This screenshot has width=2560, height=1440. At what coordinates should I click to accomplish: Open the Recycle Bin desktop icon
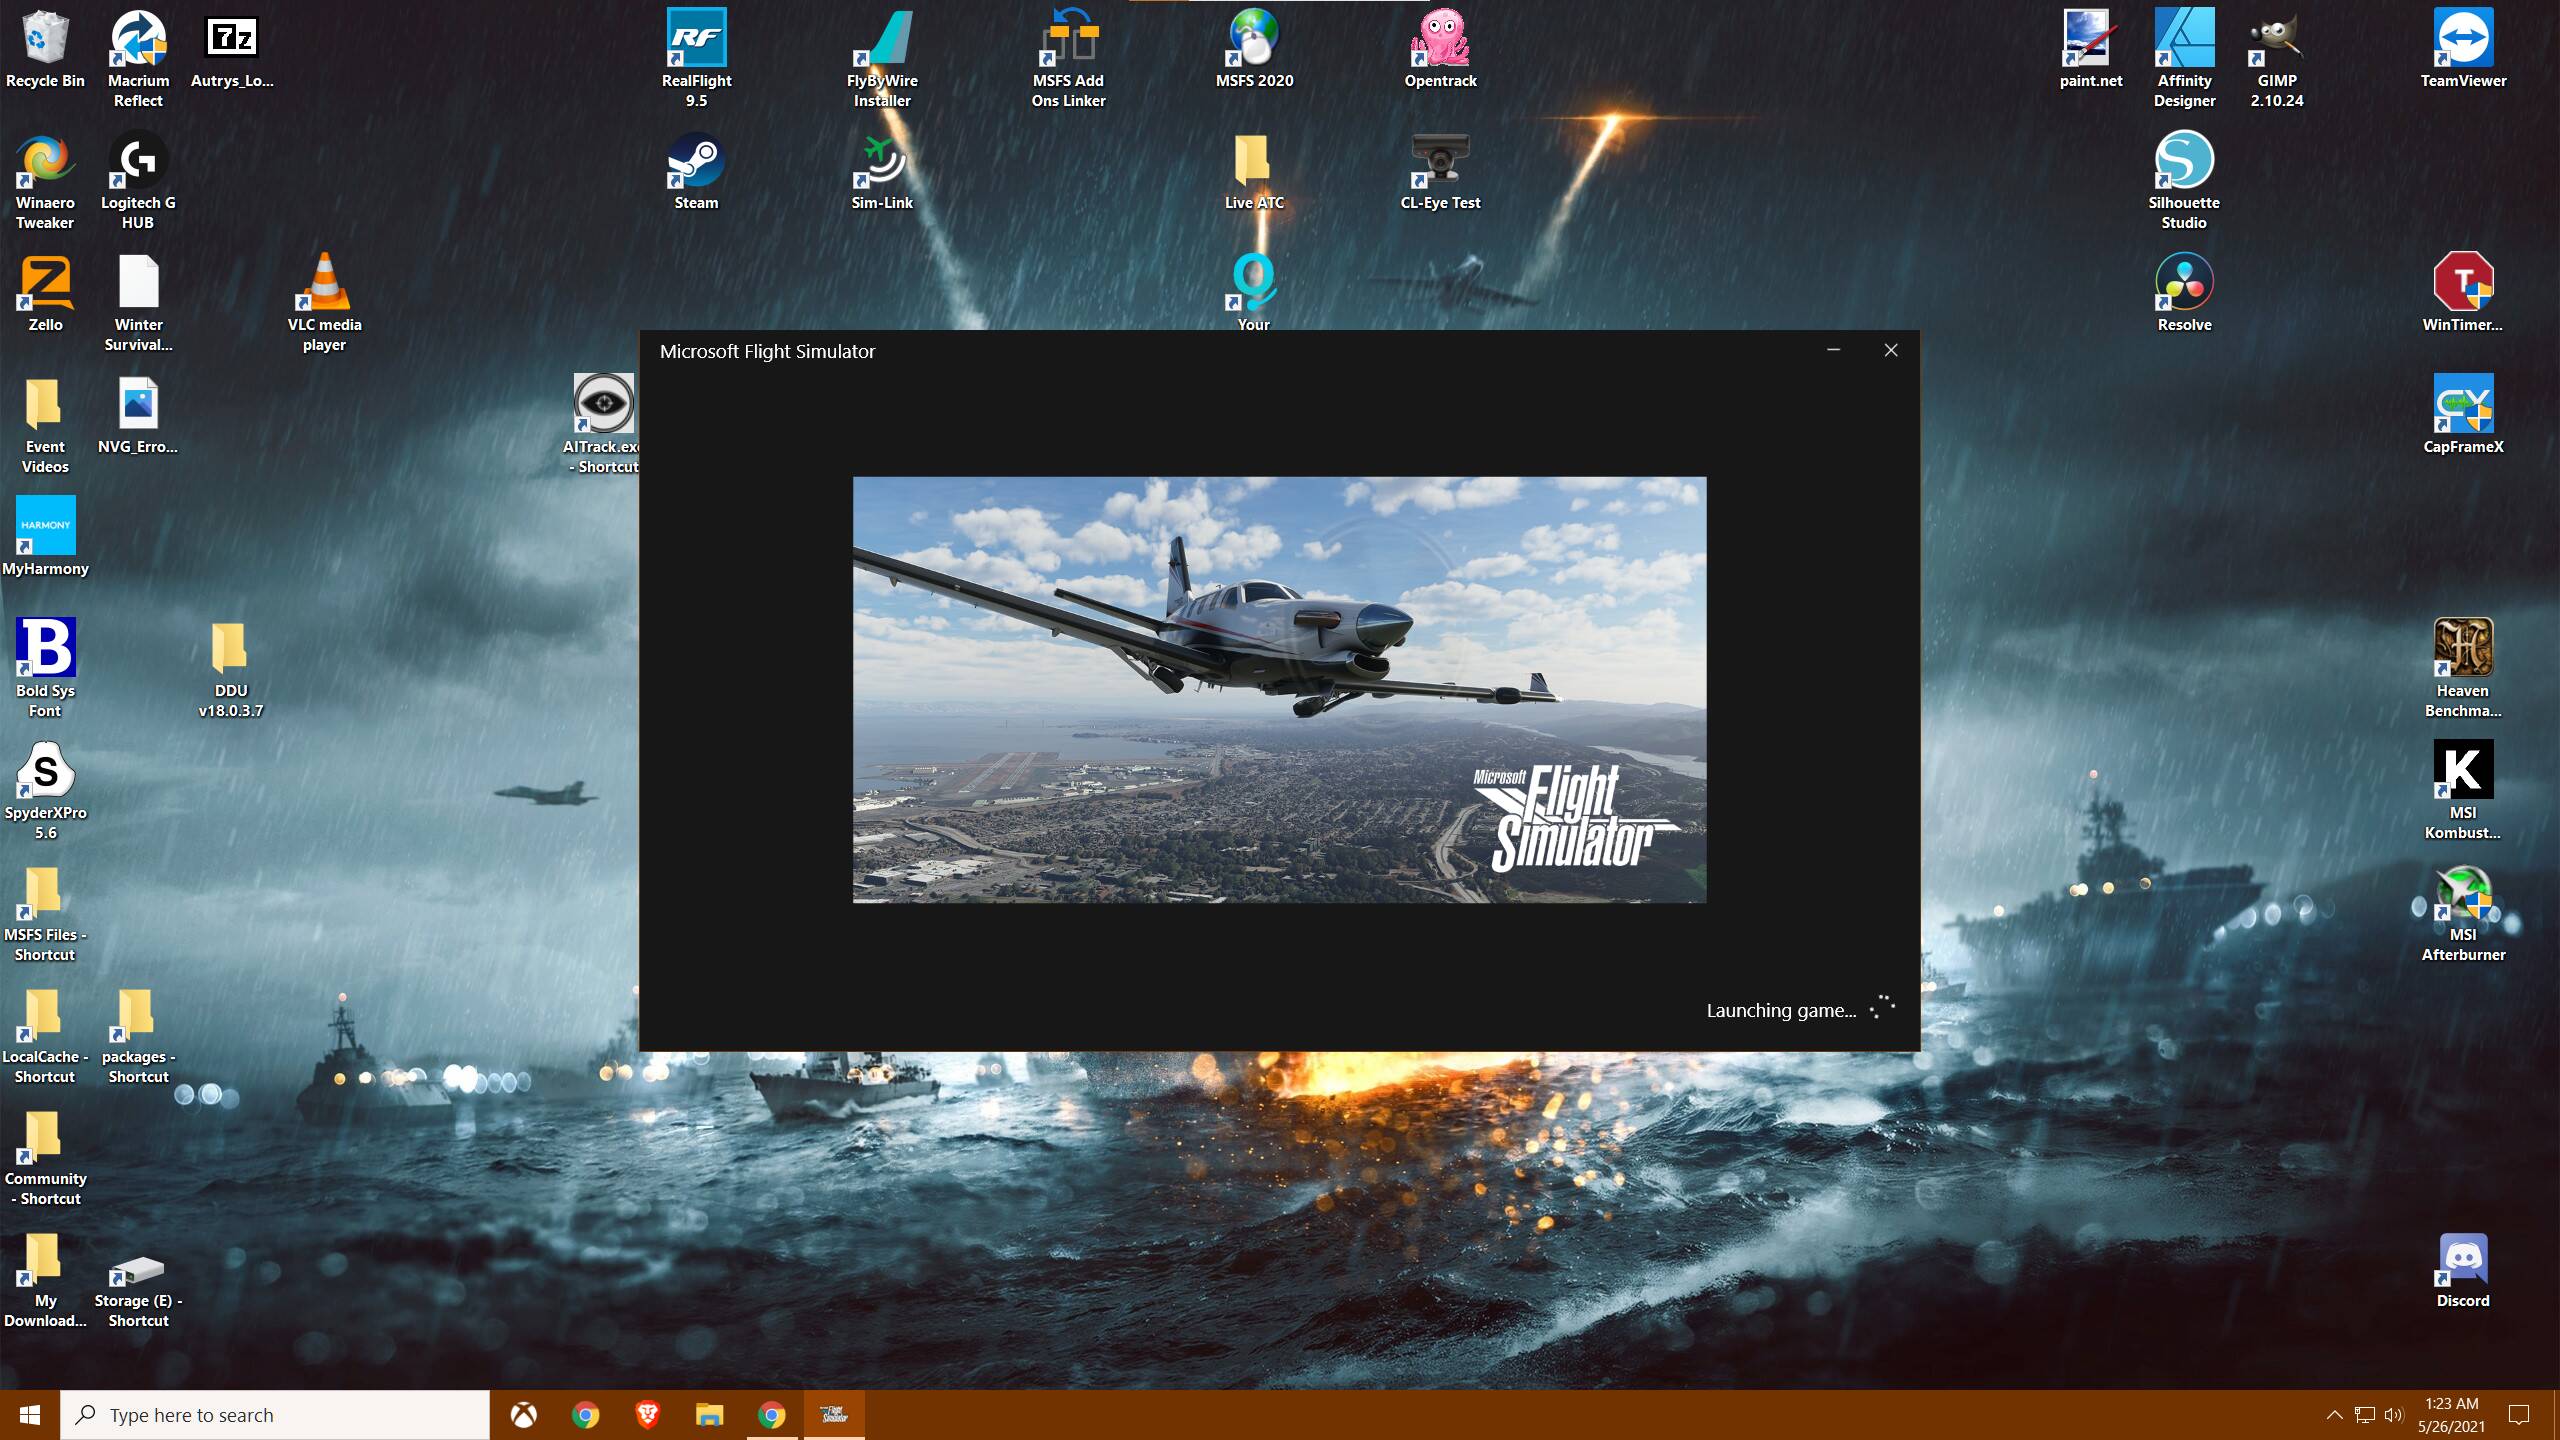(45, 50)
